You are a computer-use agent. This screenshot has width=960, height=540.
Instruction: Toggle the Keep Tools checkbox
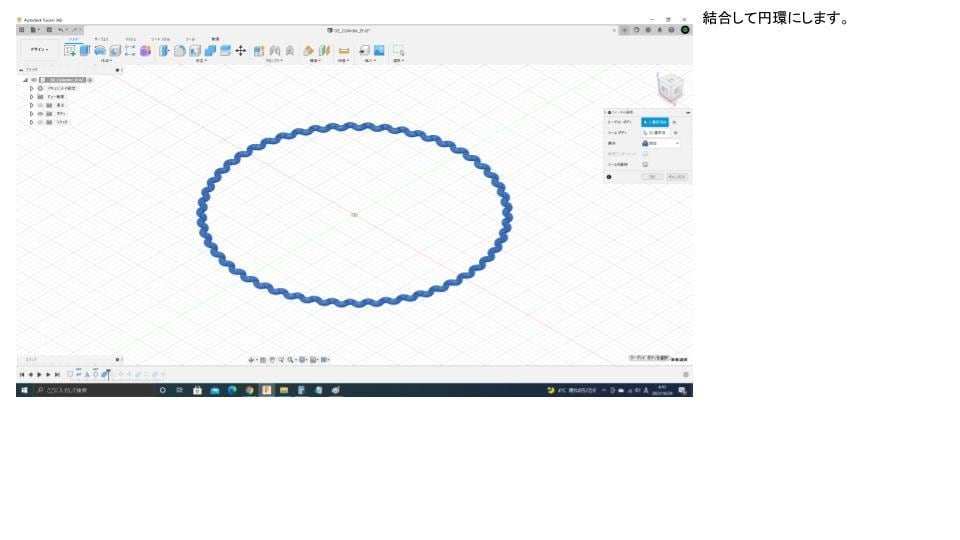(x=645, y=165)
